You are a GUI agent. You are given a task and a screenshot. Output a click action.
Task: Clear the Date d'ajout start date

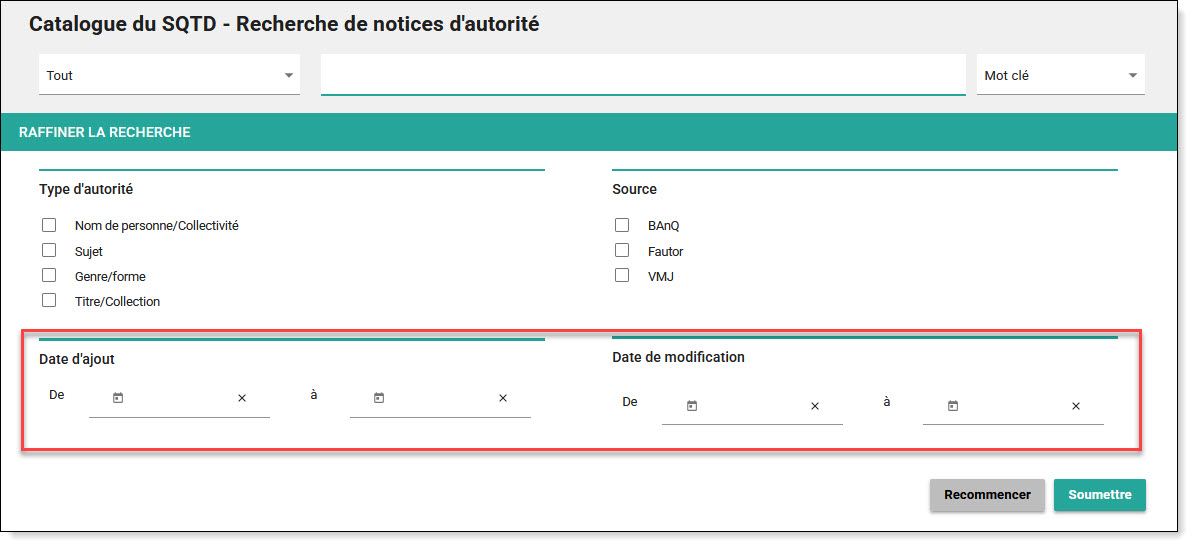click(242, 398)
